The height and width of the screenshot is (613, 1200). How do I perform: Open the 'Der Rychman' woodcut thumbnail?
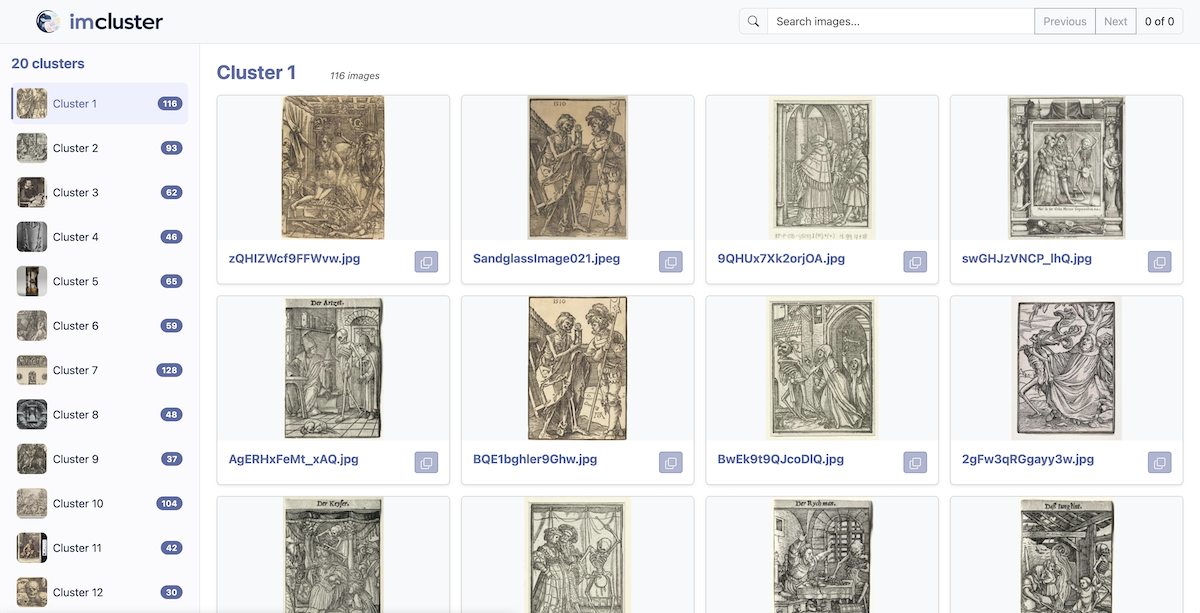point(822,556)
